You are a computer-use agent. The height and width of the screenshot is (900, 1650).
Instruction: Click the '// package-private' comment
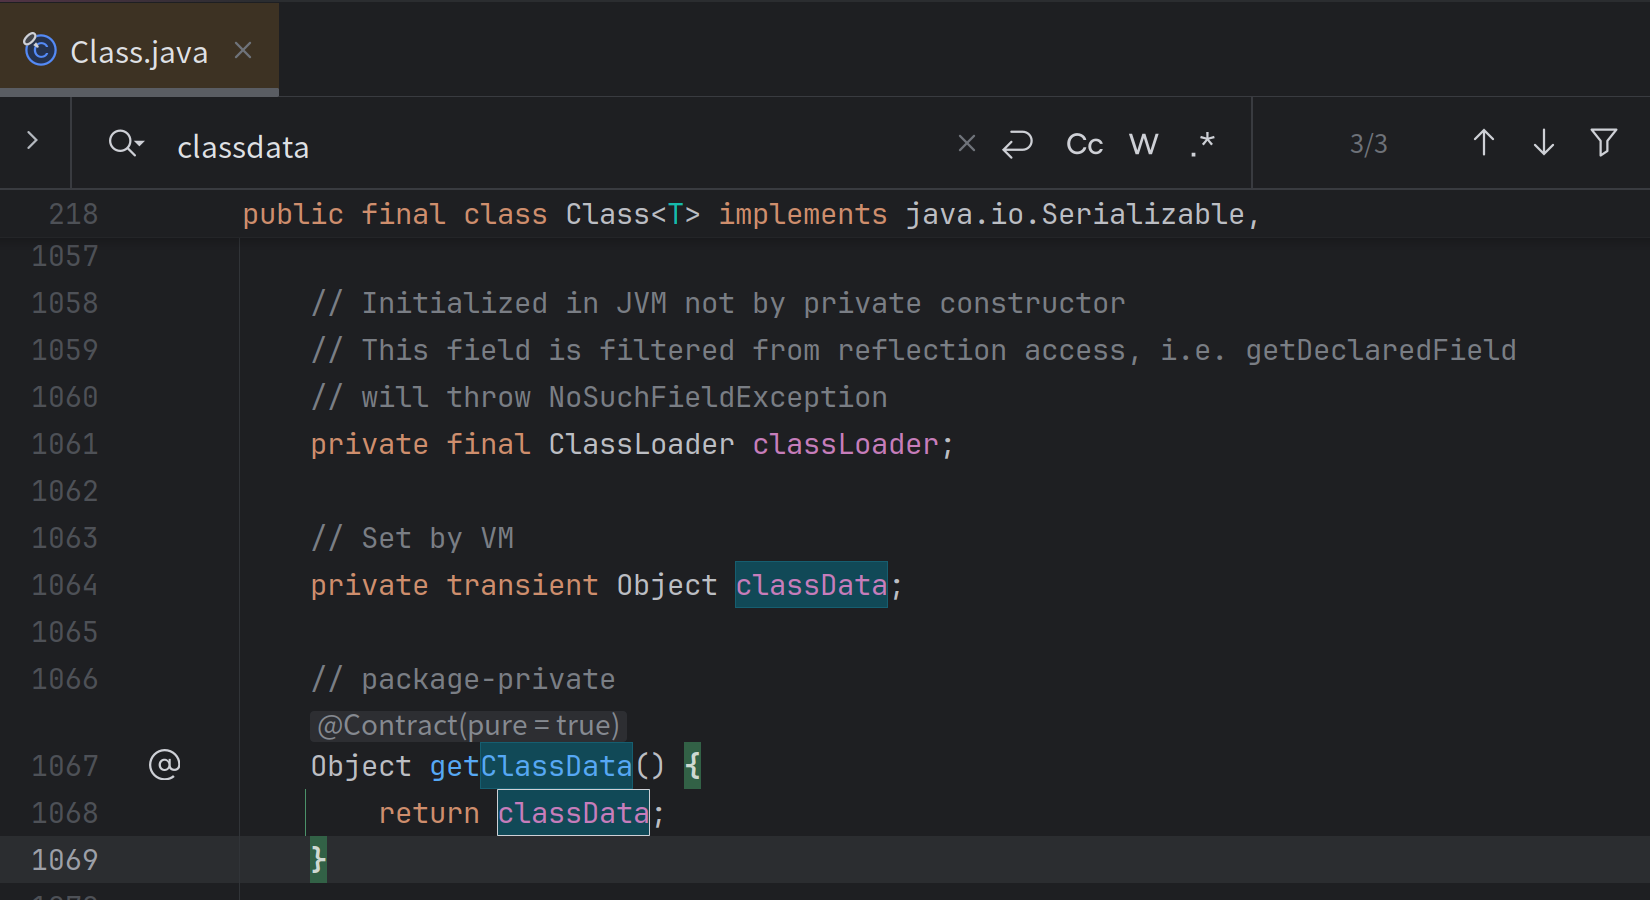click(x=463, y=679)
